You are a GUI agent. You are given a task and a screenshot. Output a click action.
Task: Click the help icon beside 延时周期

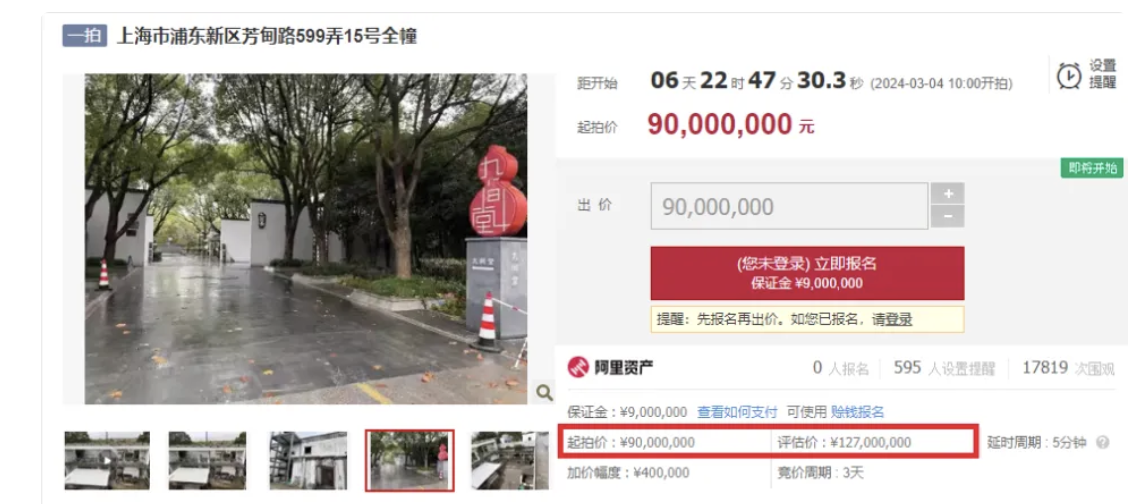(x=1103, y=443)
